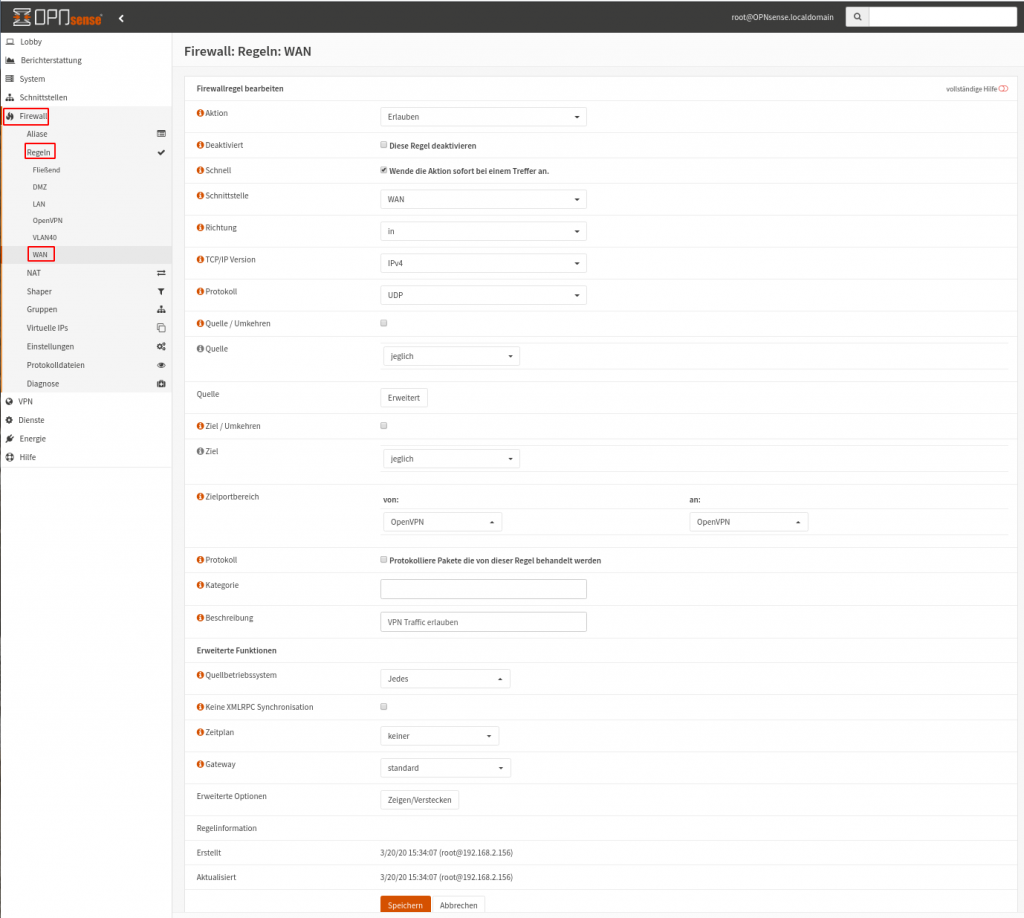Click the search magnifier icon in header
1024x918 pixels.
(856, 16)
